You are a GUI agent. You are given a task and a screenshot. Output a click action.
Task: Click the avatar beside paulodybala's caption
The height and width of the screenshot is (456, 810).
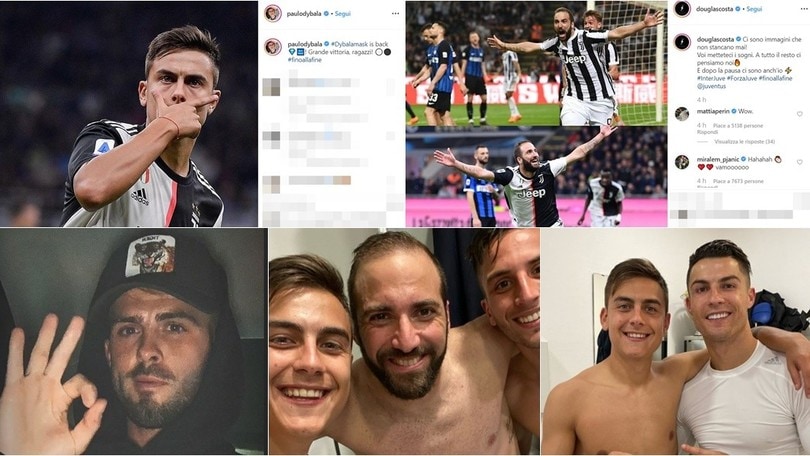pos(273,46)
